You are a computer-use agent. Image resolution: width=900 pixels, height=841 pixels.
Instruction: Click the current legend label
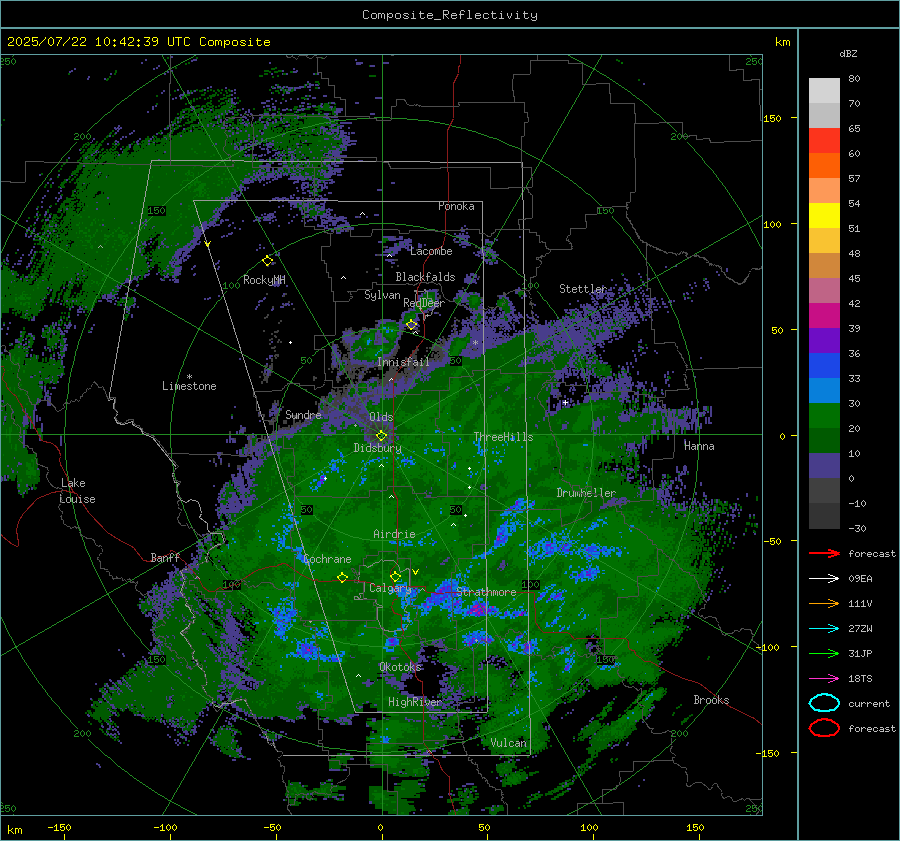click(x=869, y=704)
